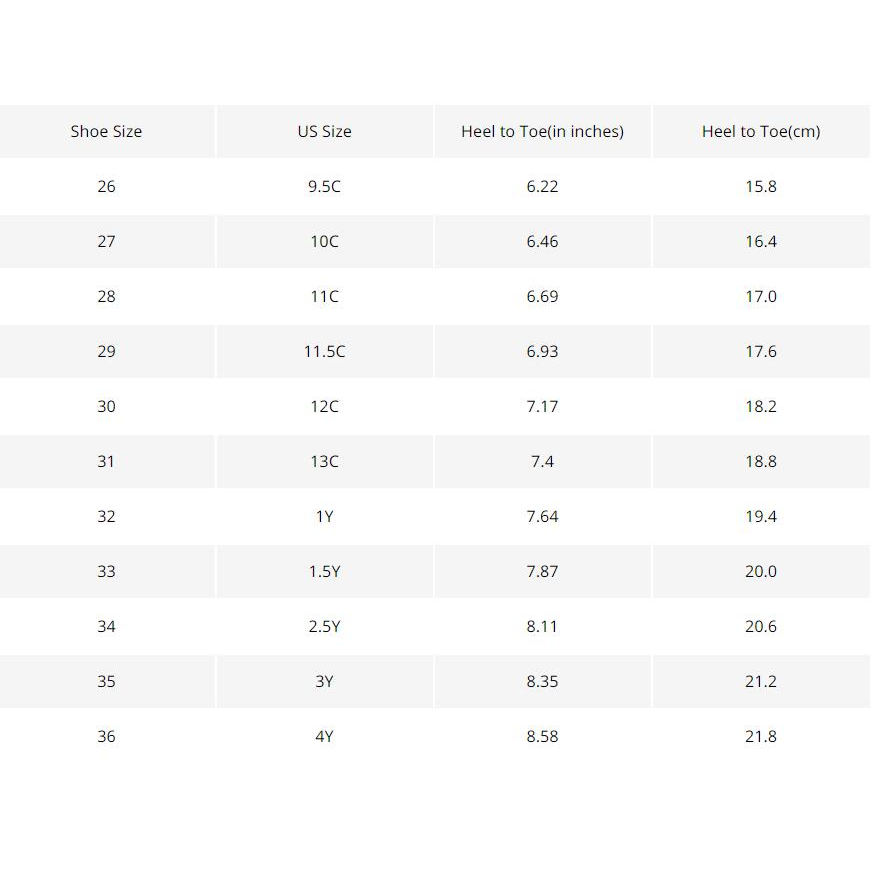The height and width of the screenshot is (873, 873).
Task: Click the US Size column header
Action: pos(325,131)
